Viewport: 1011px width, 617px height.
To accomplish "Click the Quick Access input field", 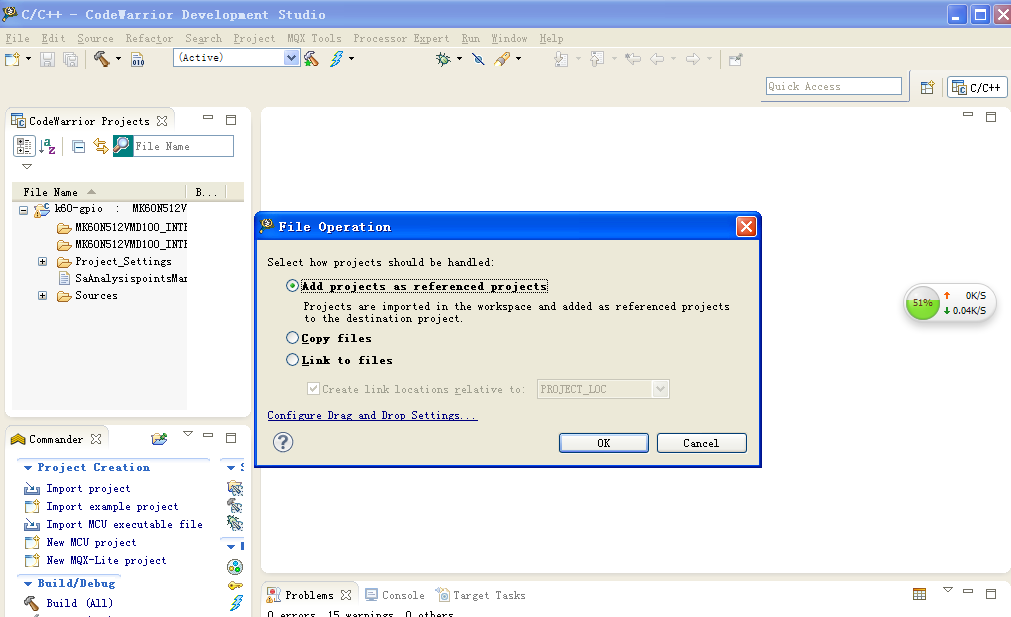I will pyautogui.click(x=834, y=86).
